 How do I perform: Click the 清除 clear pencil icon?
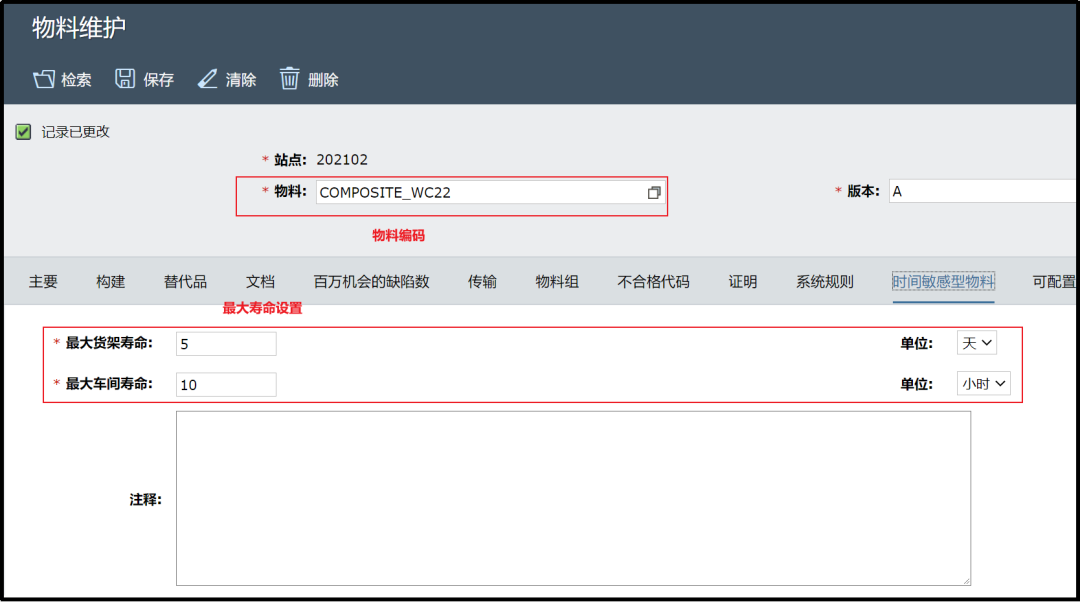(x=207, y=79)
